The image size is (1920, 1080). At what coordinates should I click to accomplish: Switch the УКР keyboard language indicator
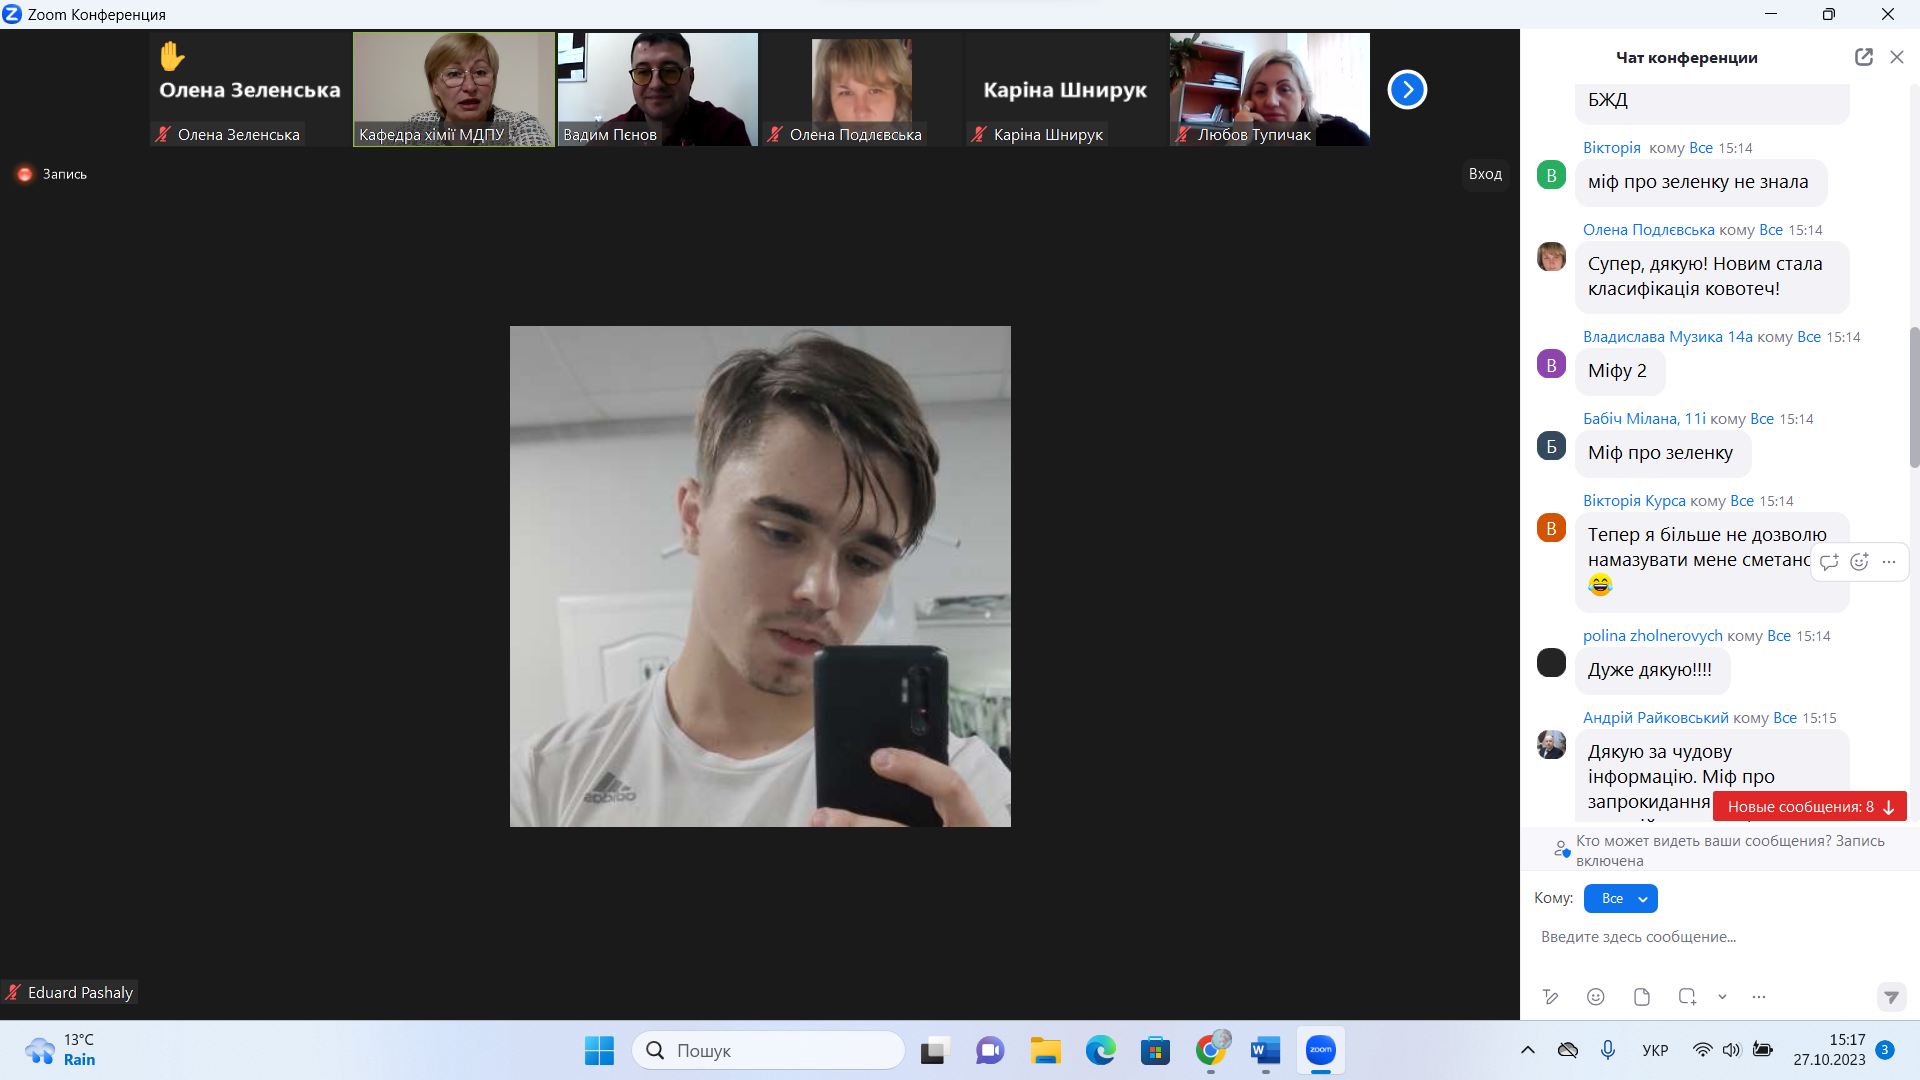tap(1655, 1050)
